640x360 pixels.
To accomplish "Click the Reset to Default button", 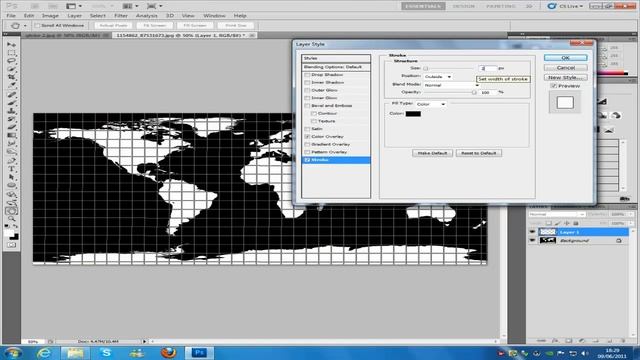I will [x=479, y=153].
